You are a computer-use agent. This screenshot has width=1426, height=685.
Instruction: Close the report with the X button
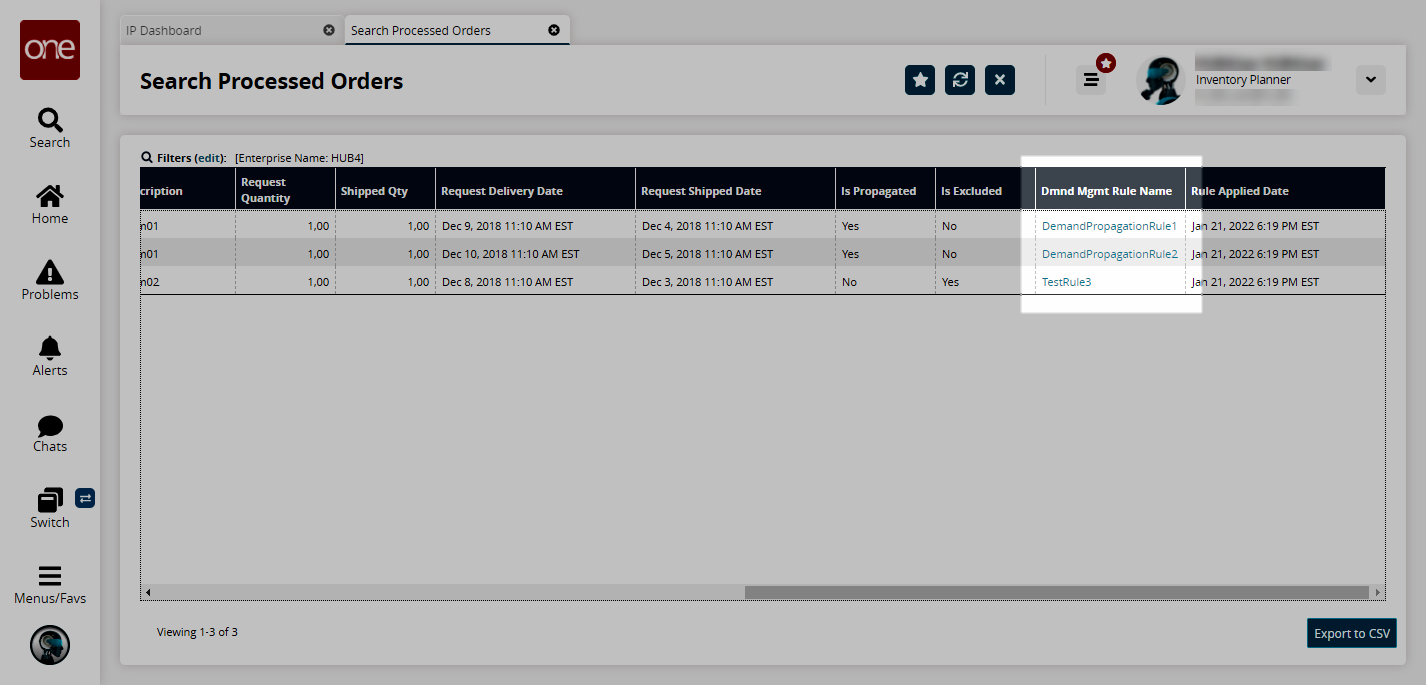[1000, 80]
